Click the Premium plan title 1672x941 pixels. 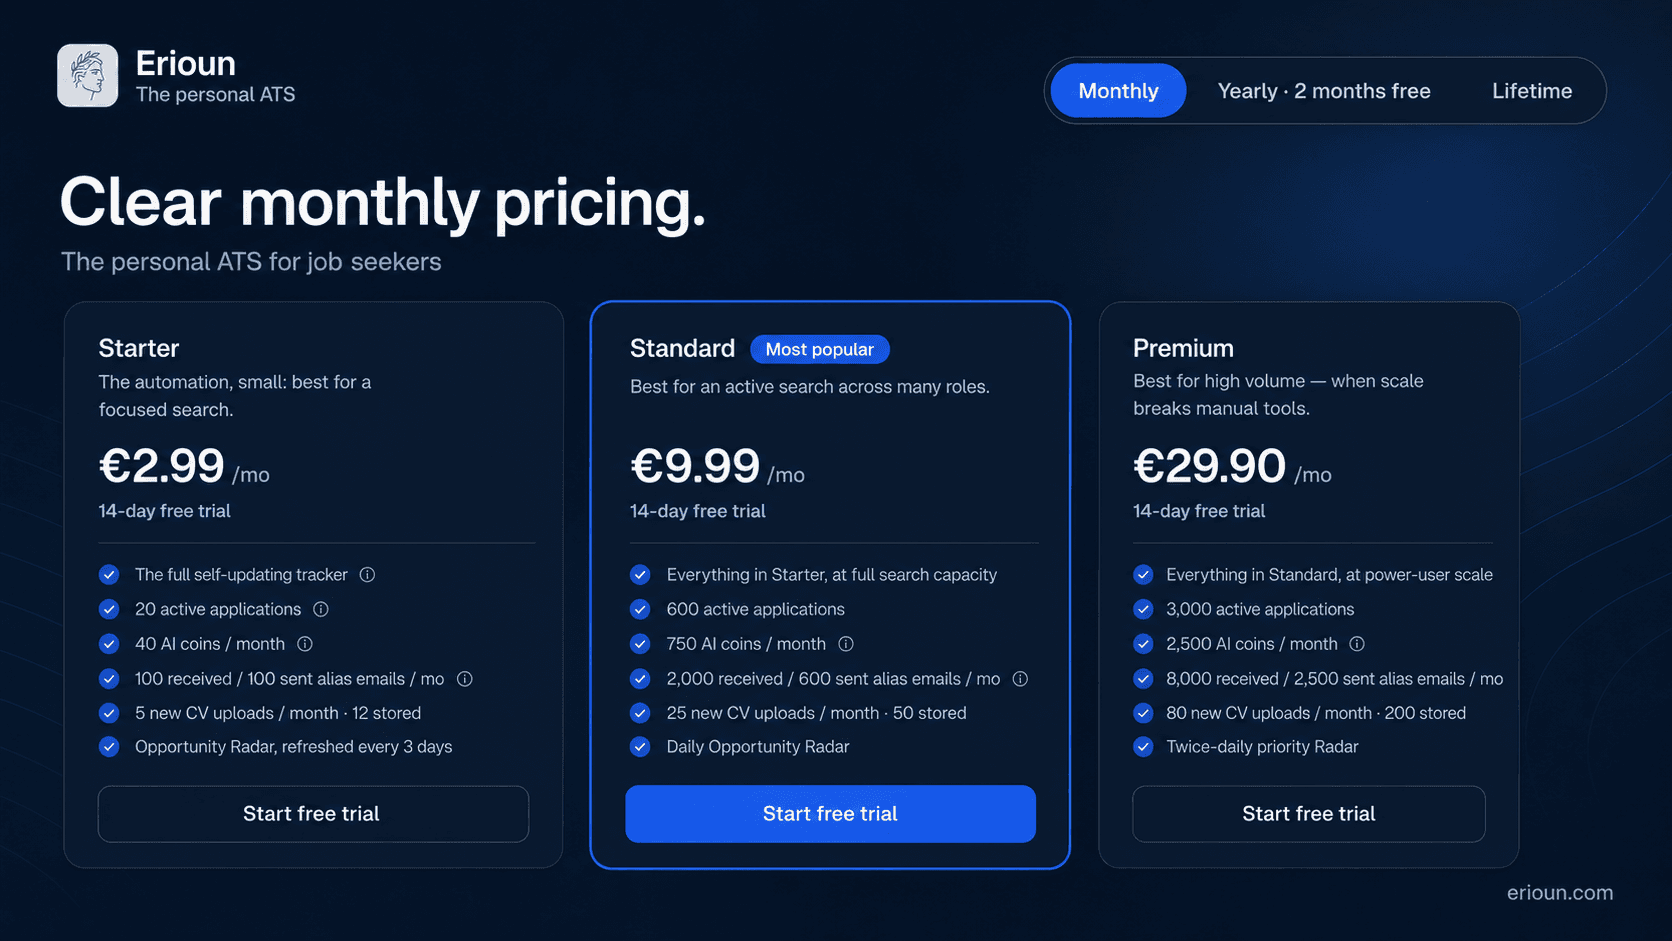1183,348
